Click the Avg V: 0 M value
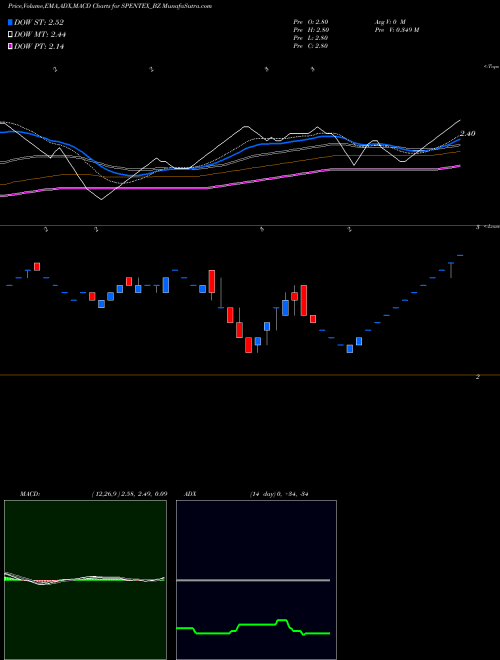The image size is (500, 660). click(x=390, y=21)
